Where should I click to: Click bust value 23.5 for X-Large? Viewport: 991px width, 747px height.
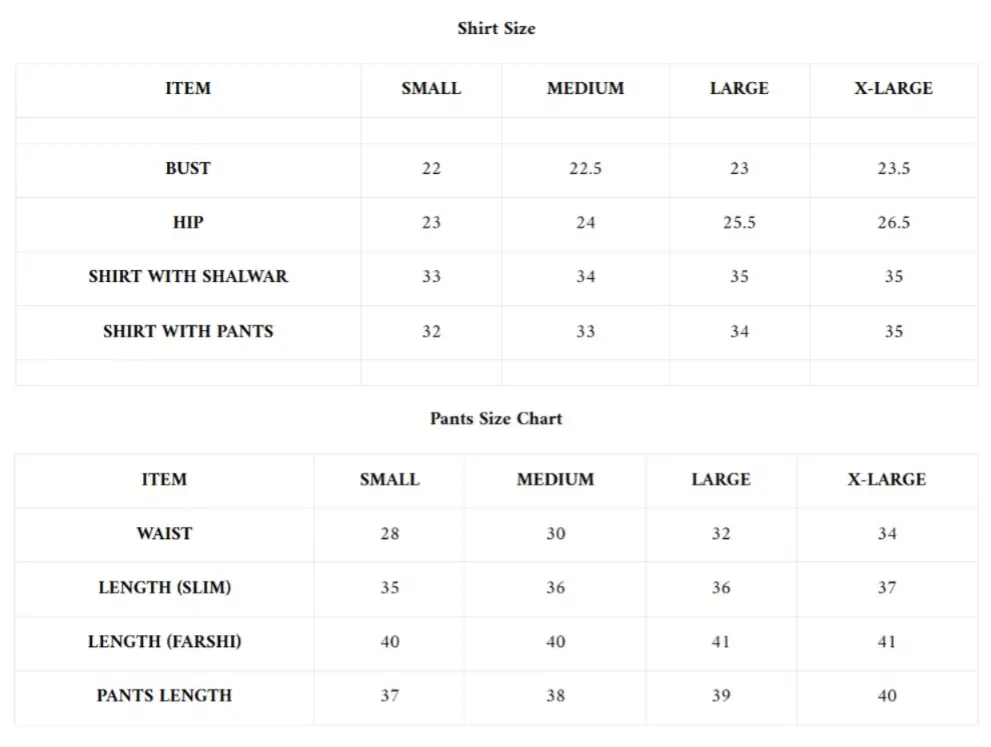(x=893, y=169)
